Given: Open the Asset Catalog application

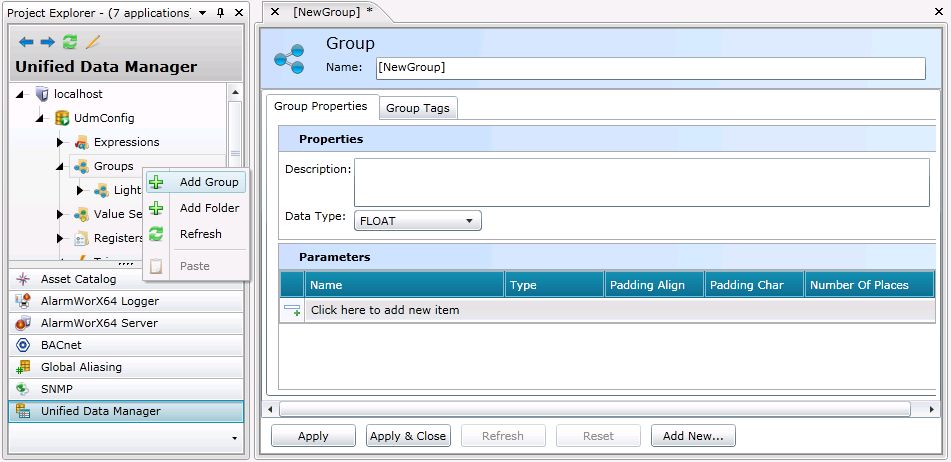Looking at the screenshot, I should click(x=78, y=279).
